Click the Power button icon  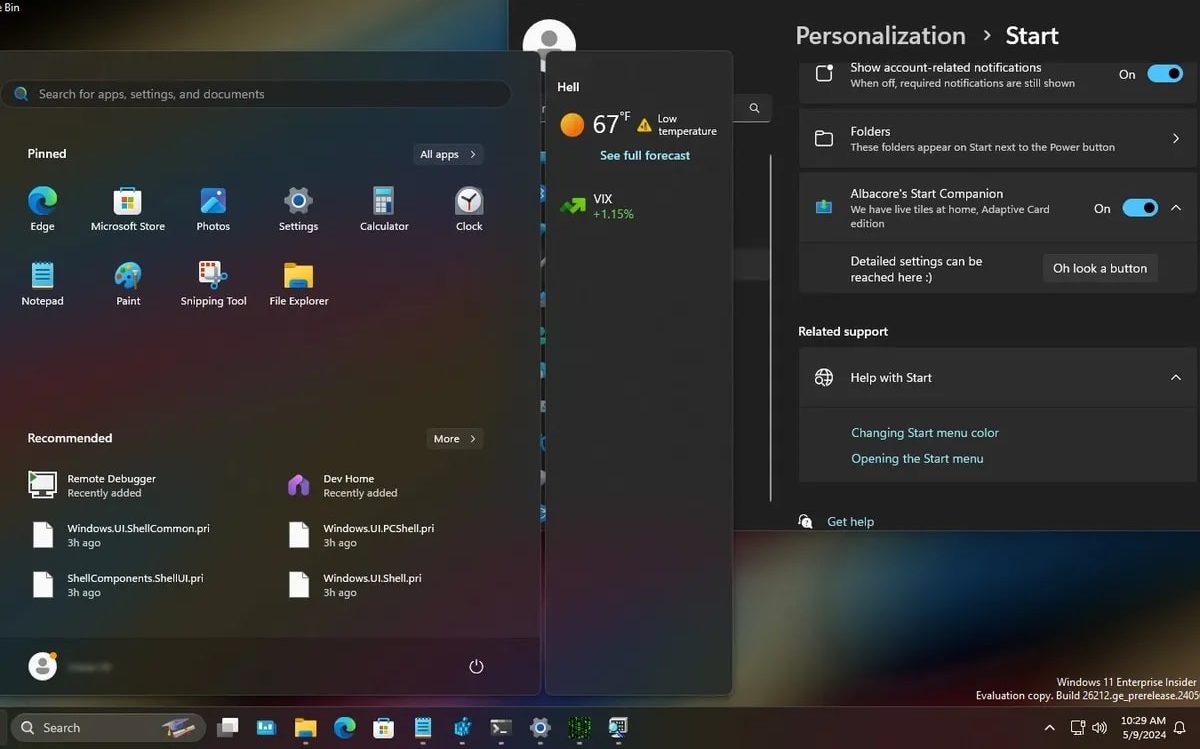click(476, 667)
